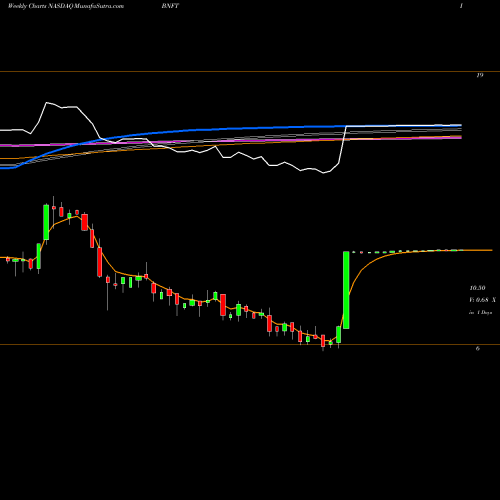Click the tallest green candlestick on the right
500x500 pixels.
pyautogui.click(x=346, y=290)
